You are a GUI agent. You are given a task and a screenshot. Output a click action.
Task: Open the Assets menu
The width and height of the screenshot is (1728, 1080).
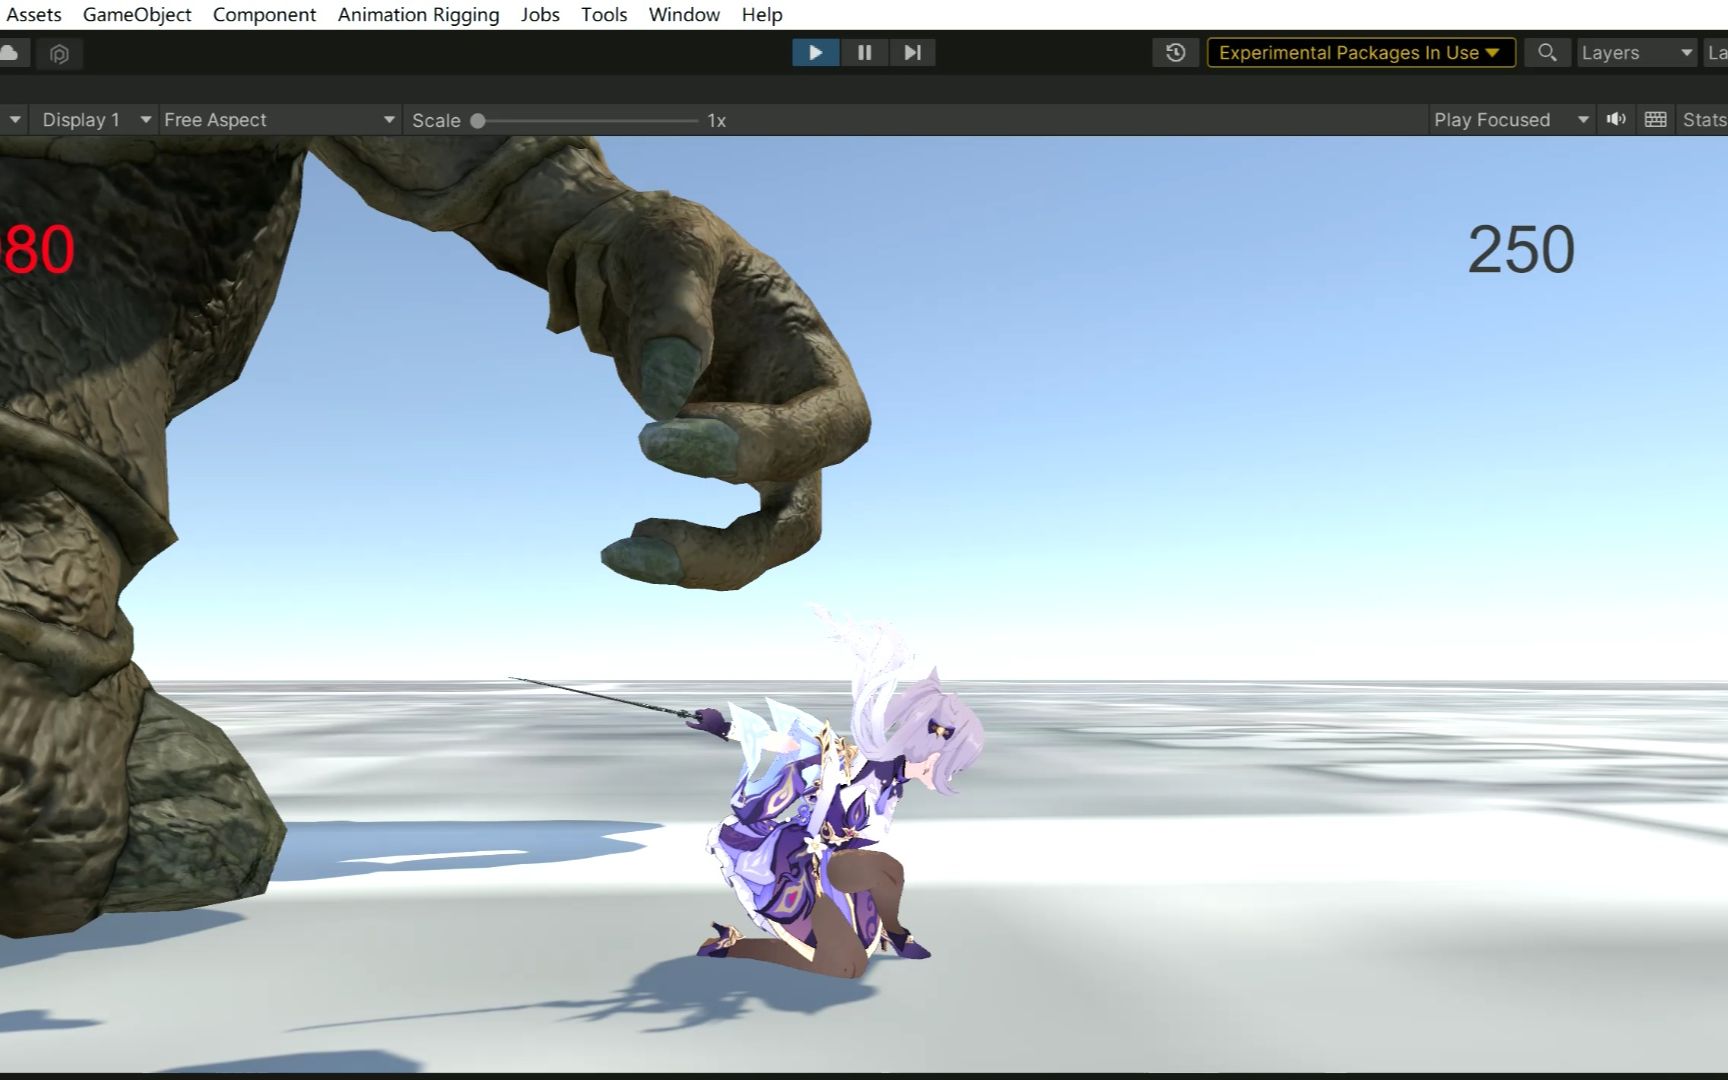[x=33, y=15]
